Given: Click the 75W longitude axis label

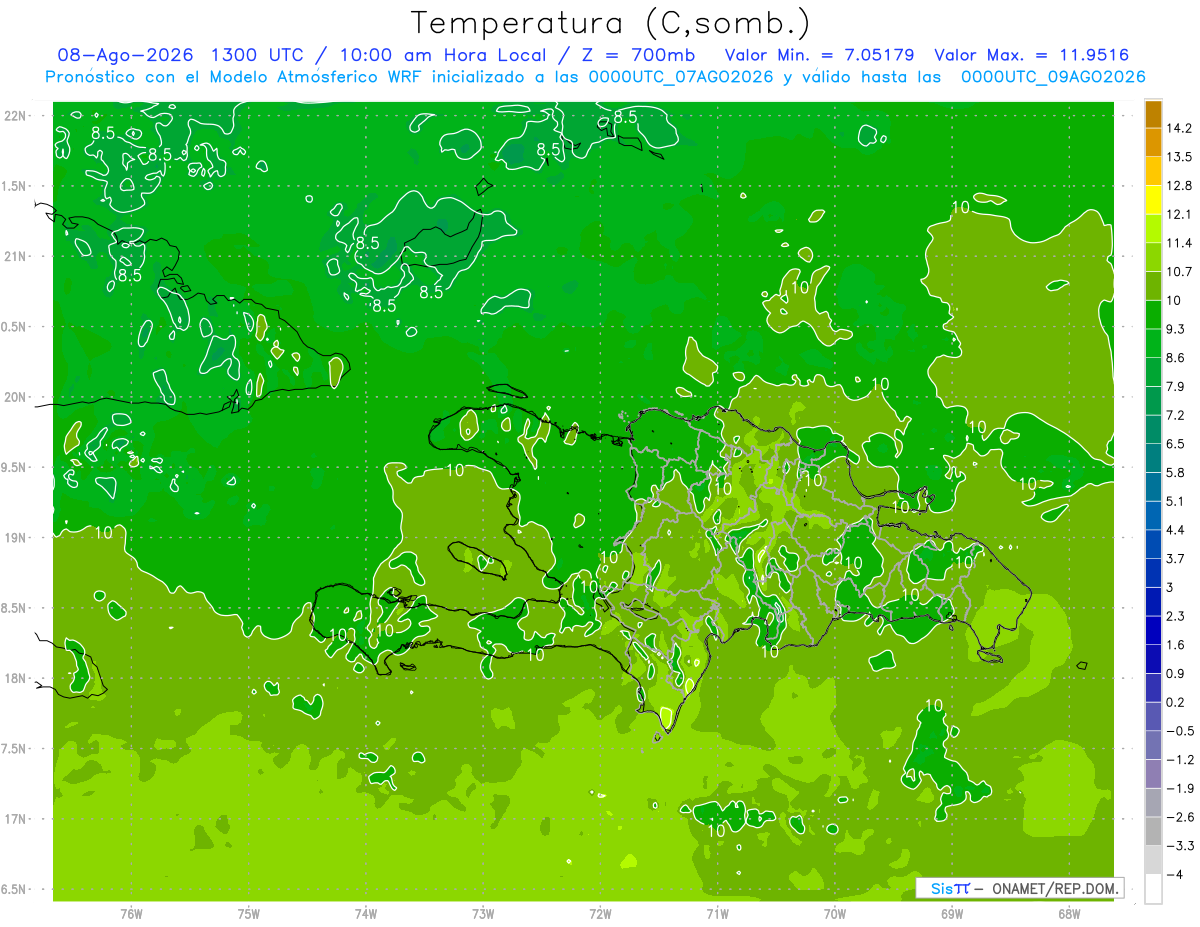Looking at the screenshot, I should click(249, 914).
